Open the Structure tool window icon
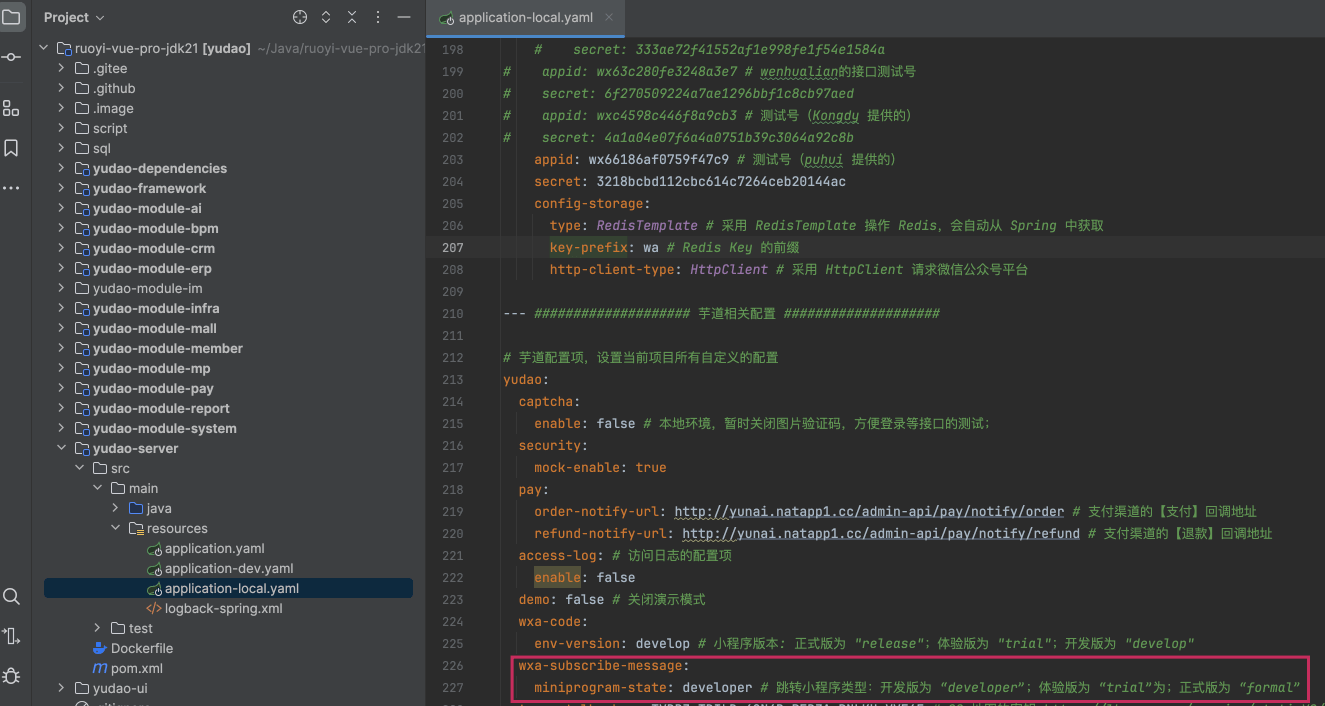Screen dimensions: 1325x706 [11, 108]
